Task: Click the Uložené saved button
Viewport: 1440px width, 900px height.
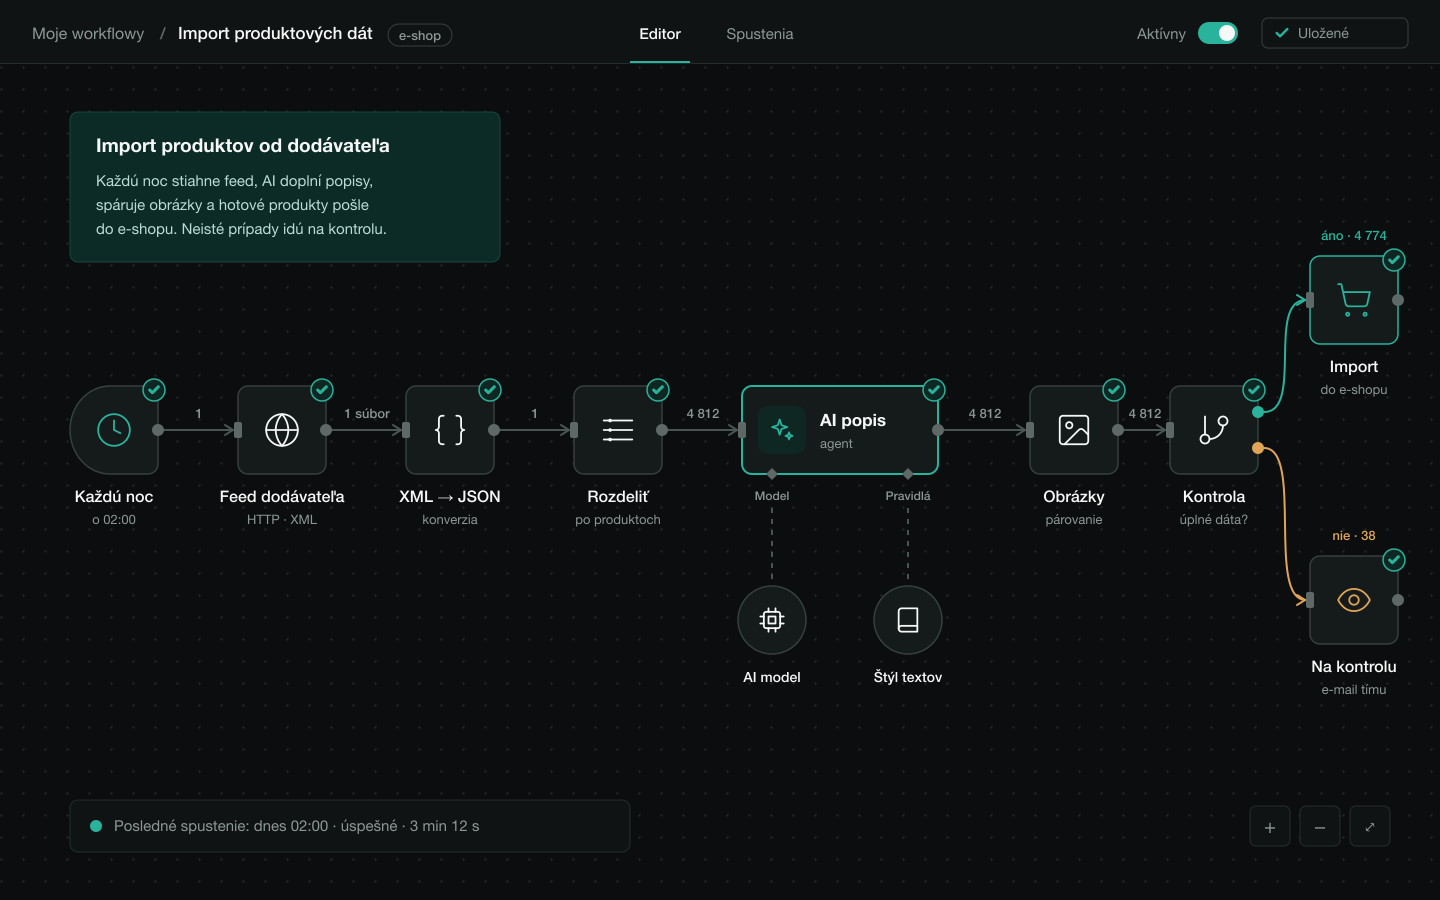Action: pyautogui.click(x=1335, y=33)
